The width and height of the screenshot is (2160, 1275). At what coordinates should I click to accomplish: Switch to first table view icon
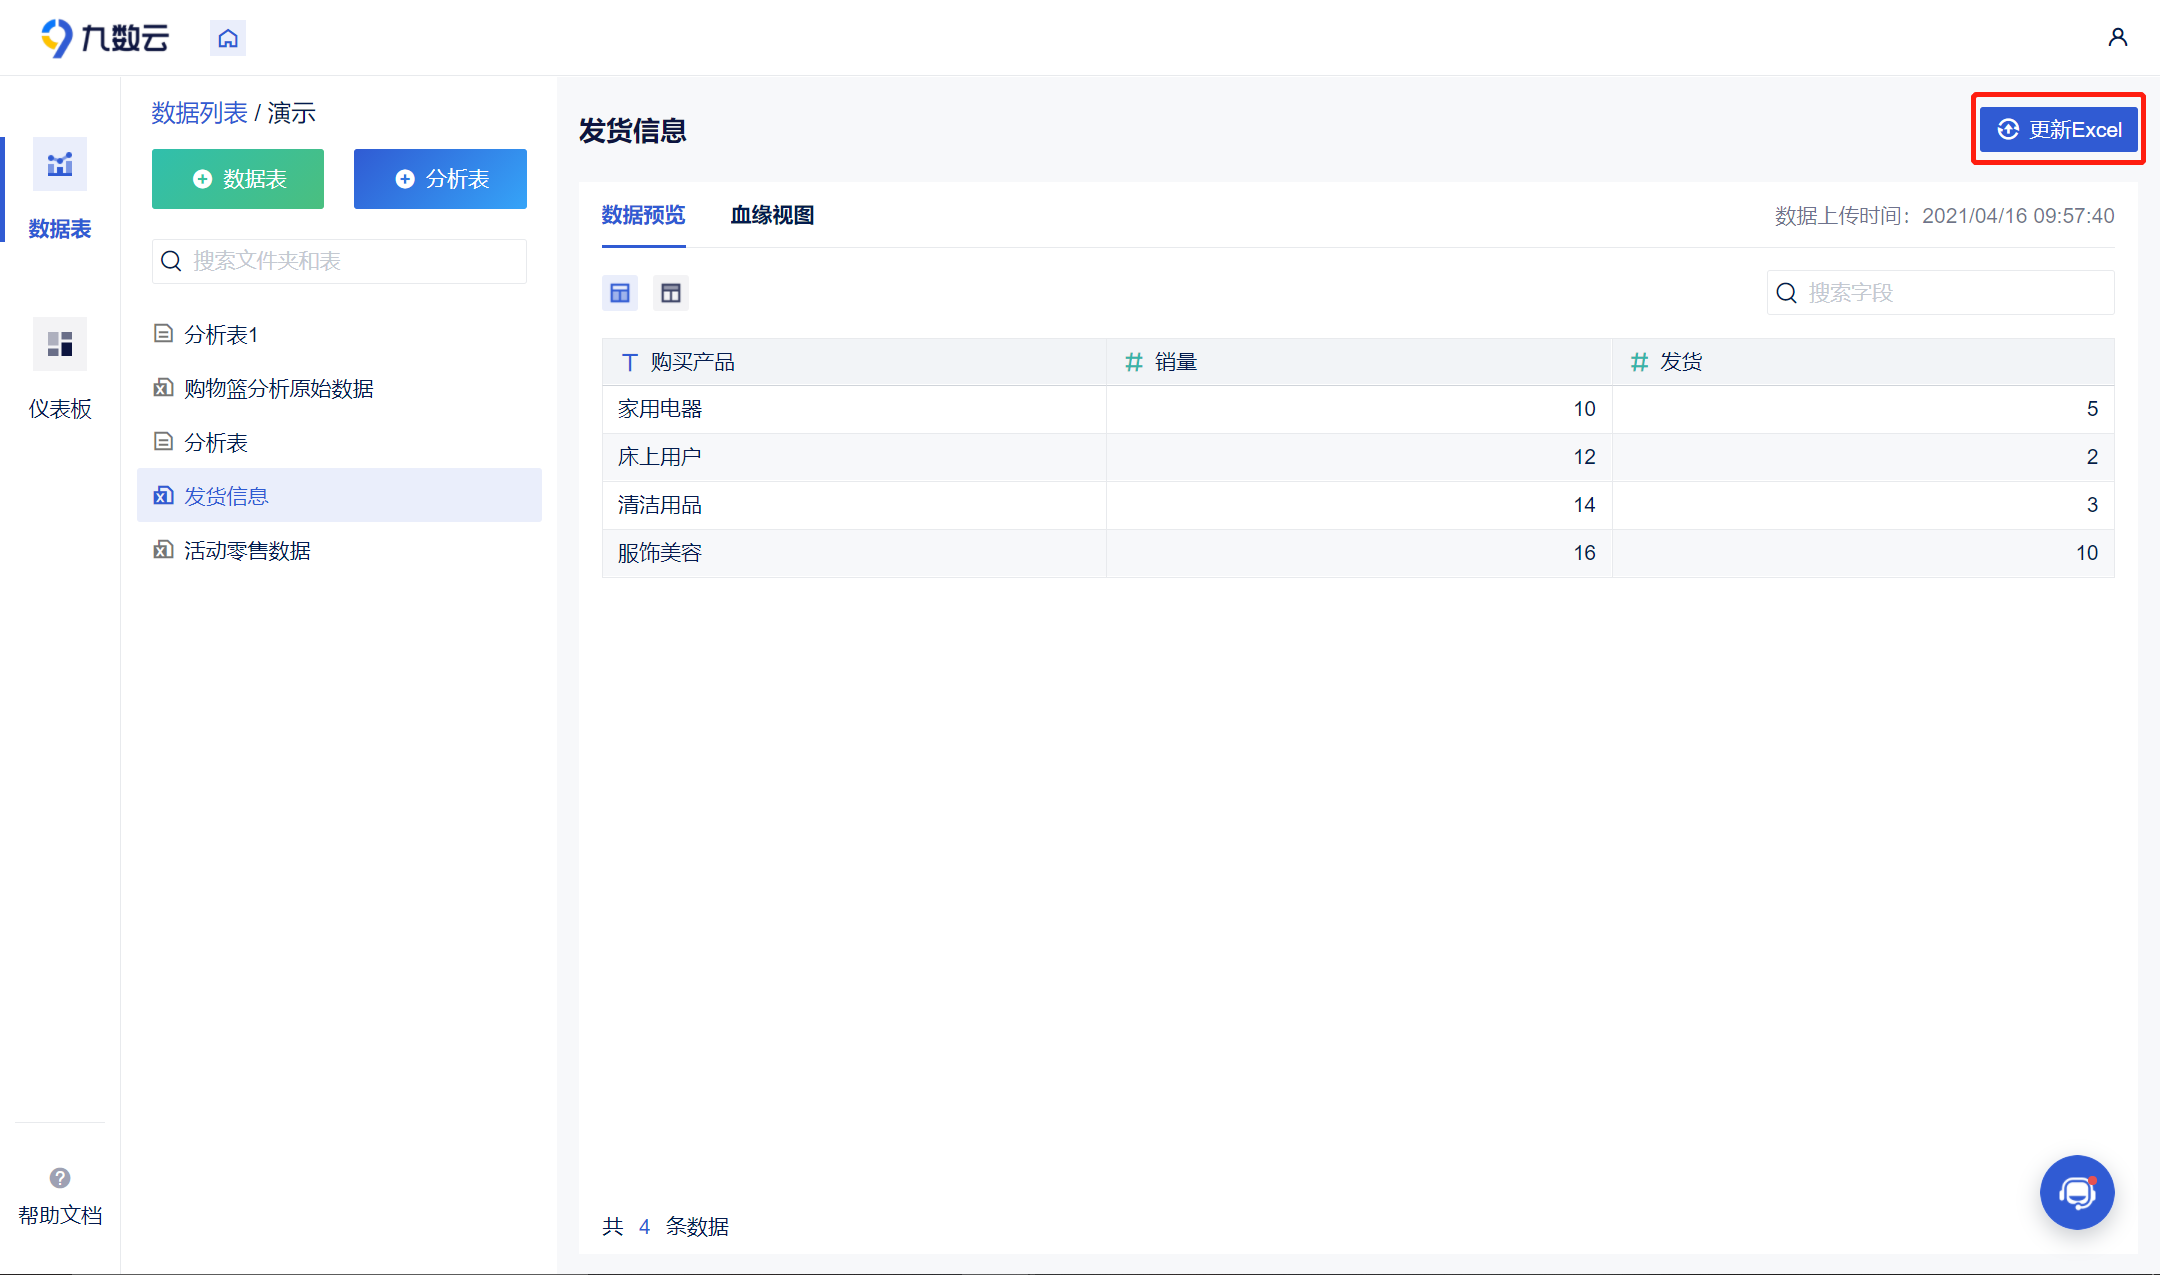click(620, 293)
